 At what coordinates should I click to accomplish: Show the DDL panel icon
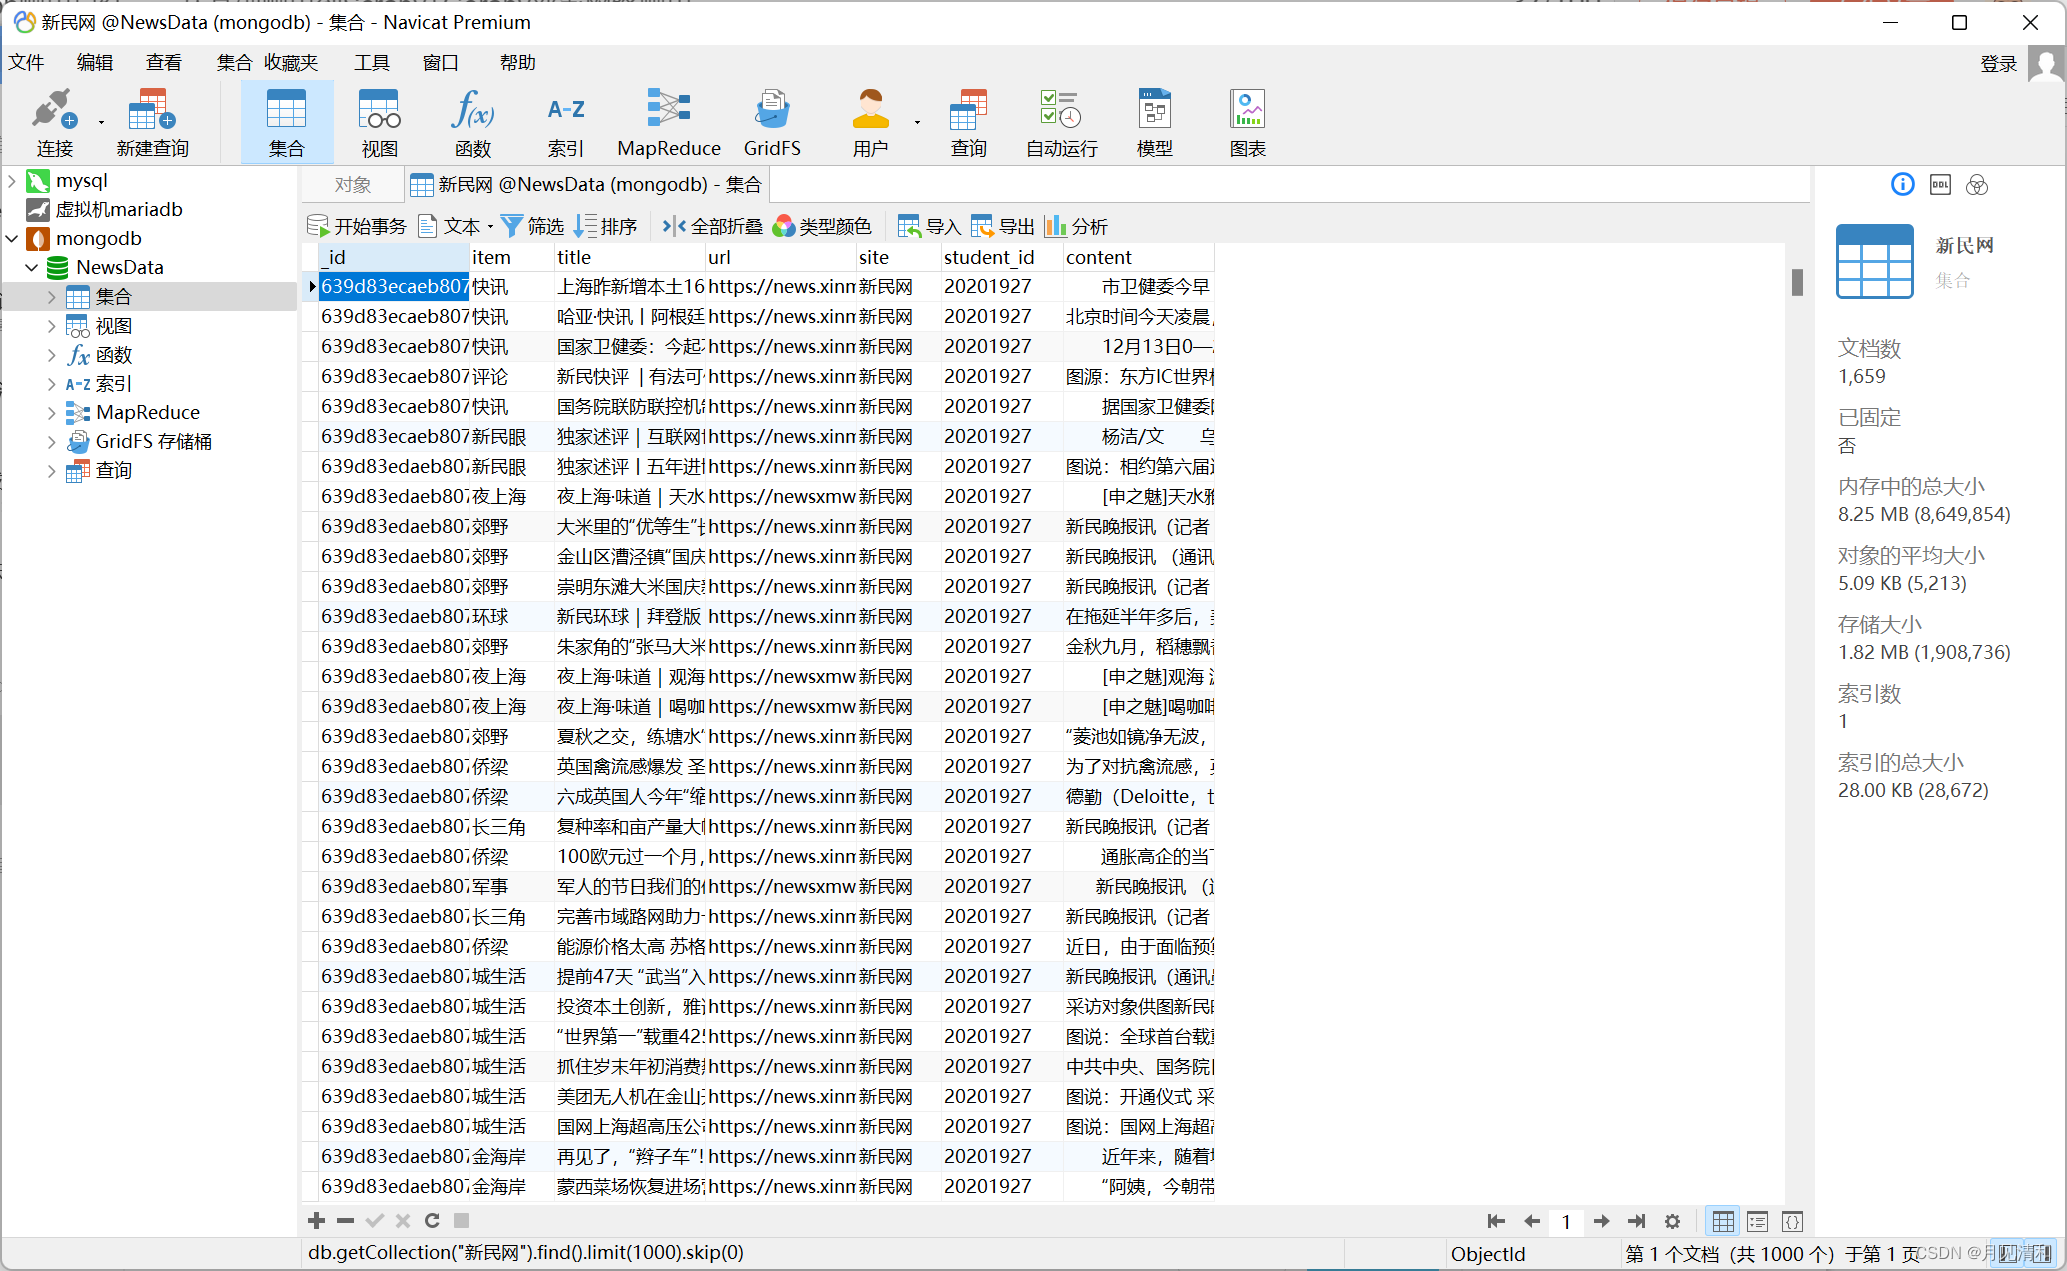pos(1940,184)
